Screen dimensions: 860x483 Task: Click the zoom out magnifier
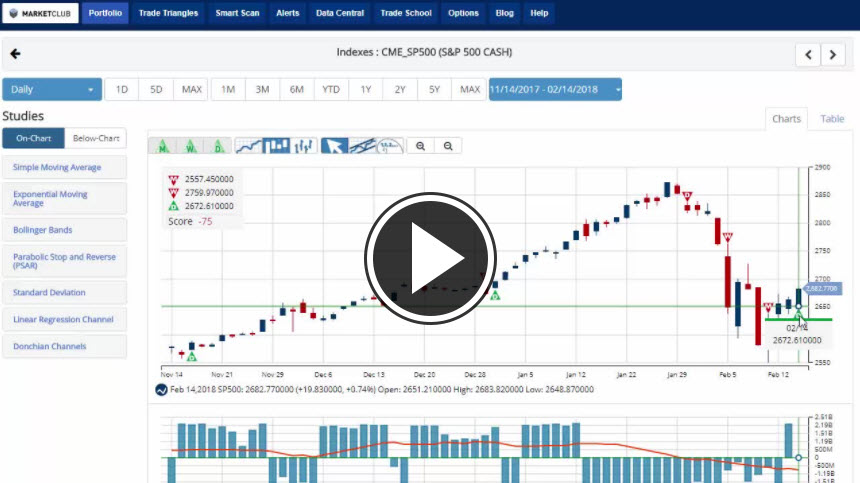point(448,146)
